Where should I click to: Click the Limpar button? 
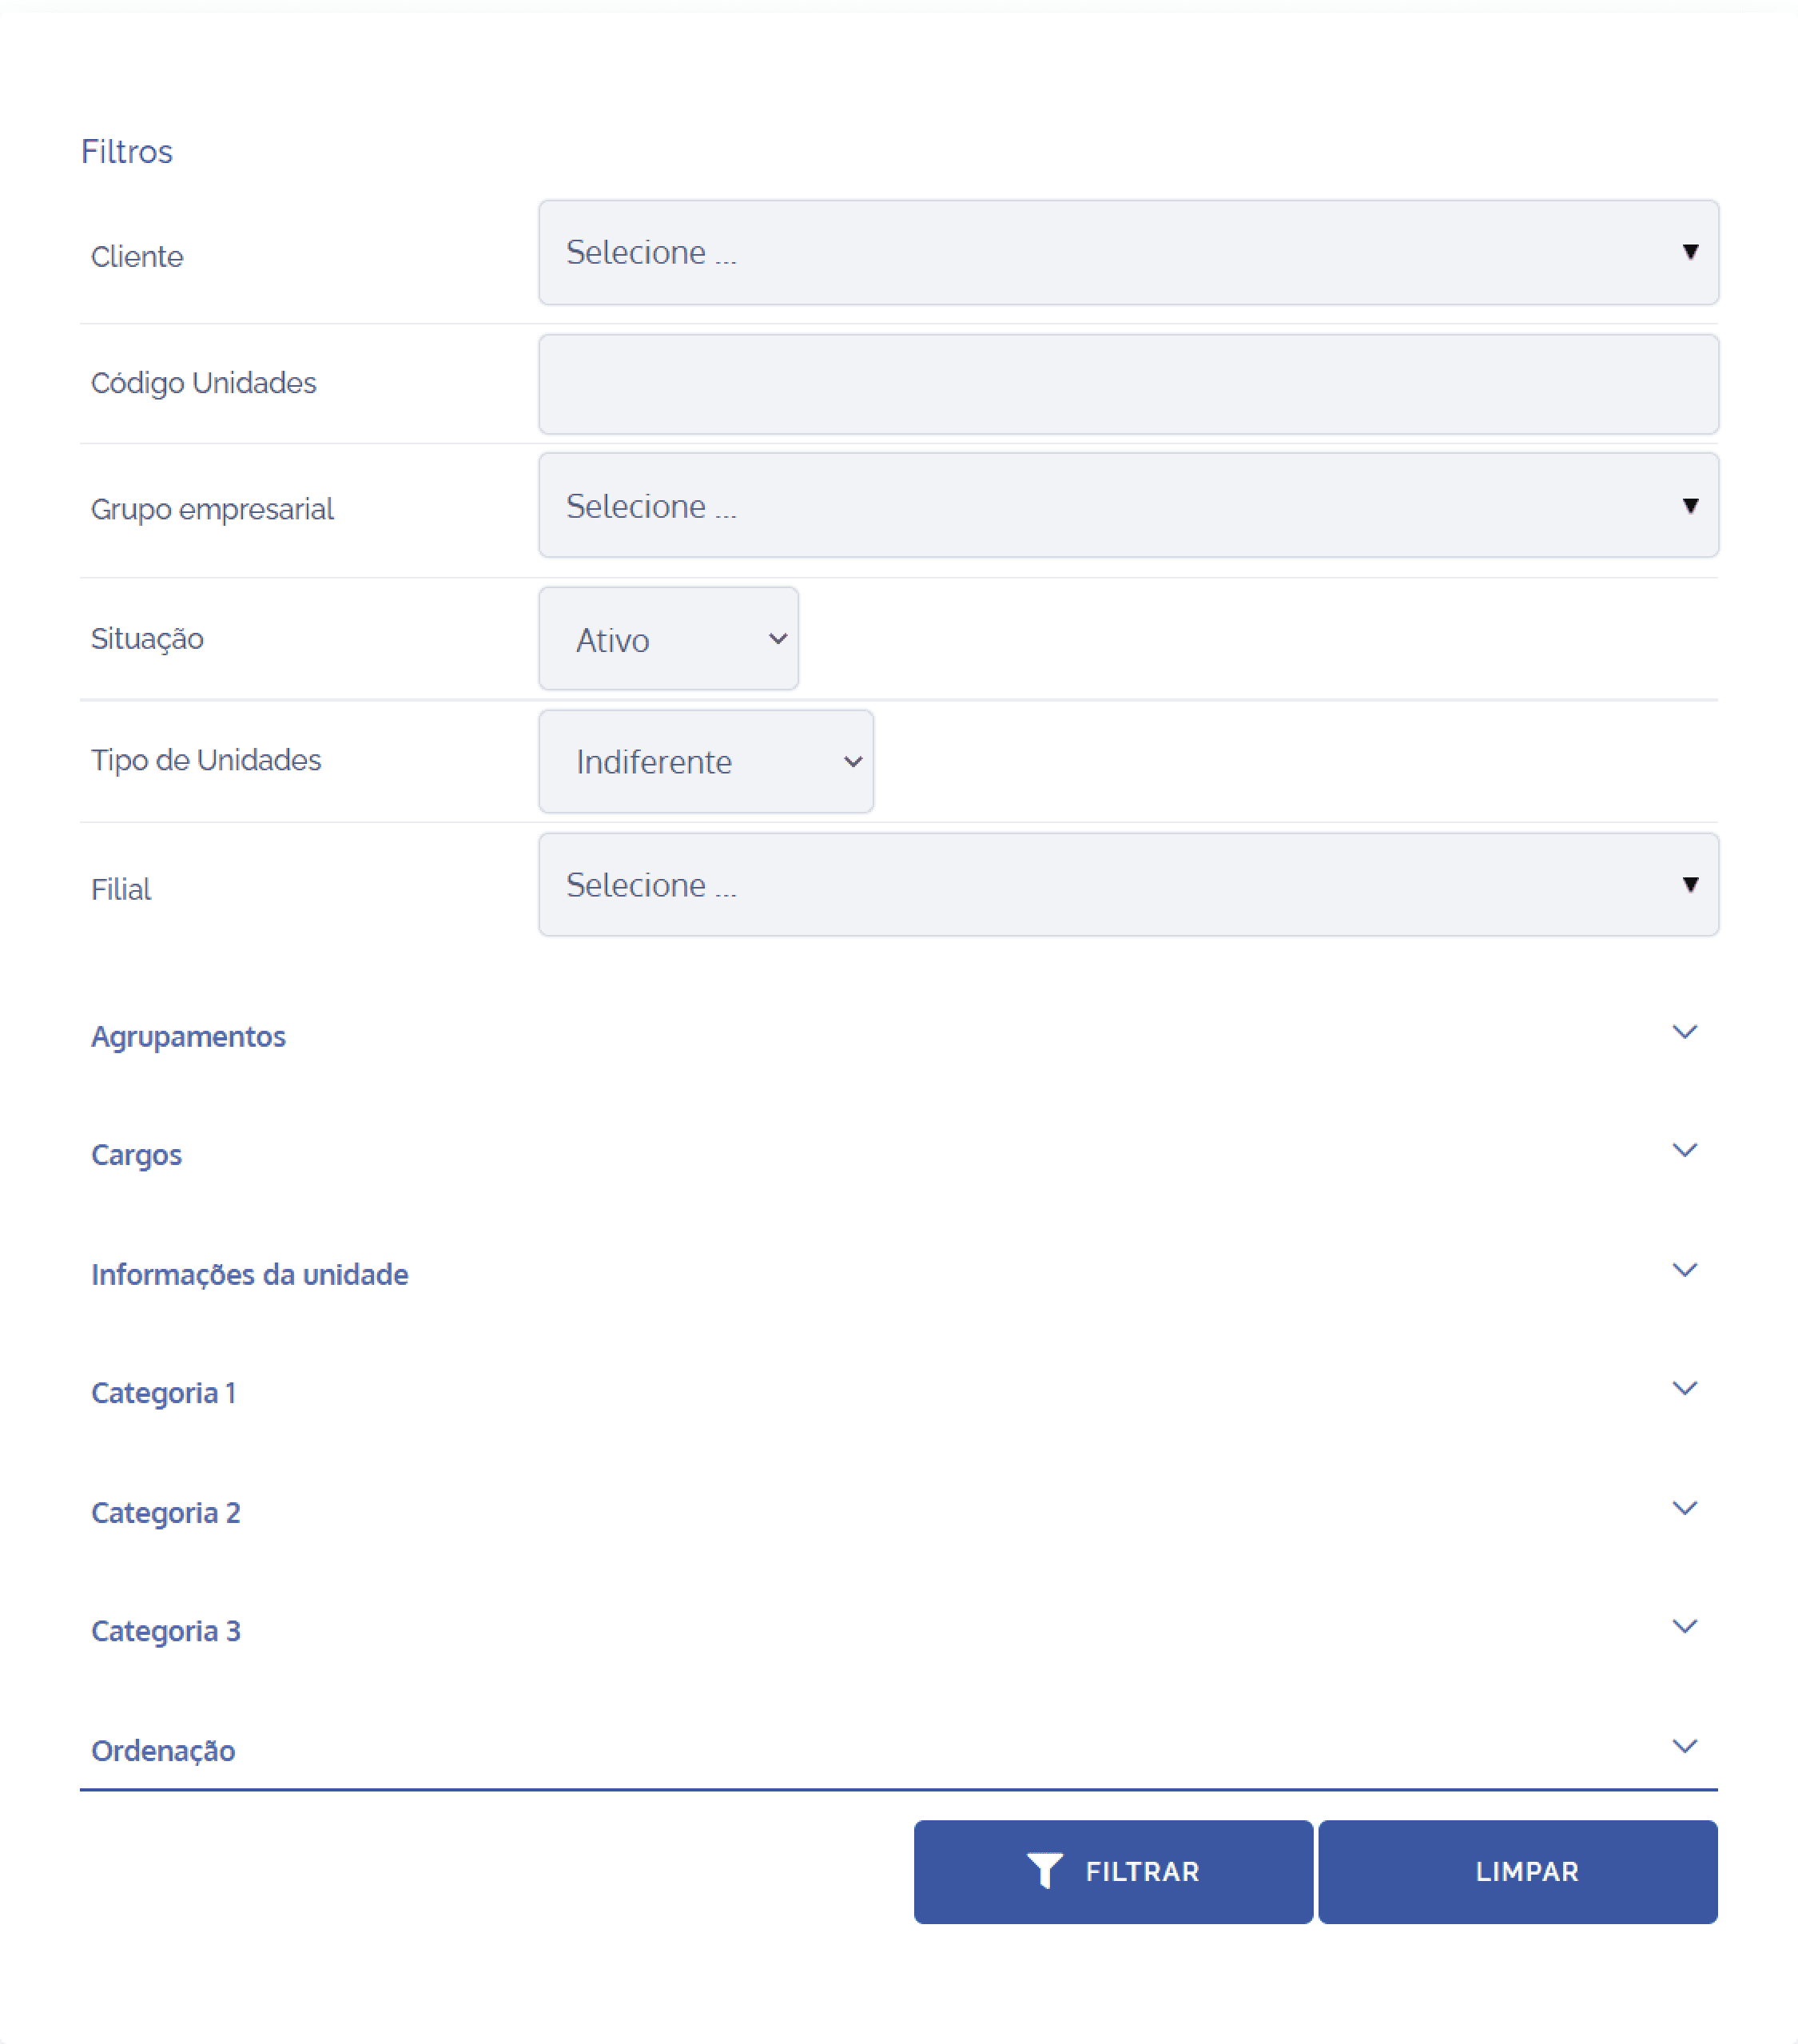[1518, 1872]
